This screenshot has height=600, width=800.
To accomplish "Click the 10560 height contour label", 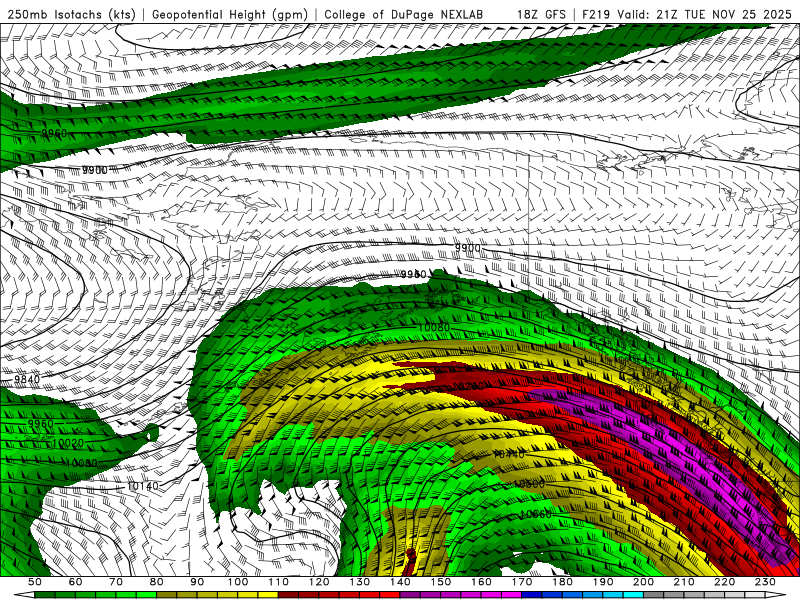I will [x=536, y=514].
